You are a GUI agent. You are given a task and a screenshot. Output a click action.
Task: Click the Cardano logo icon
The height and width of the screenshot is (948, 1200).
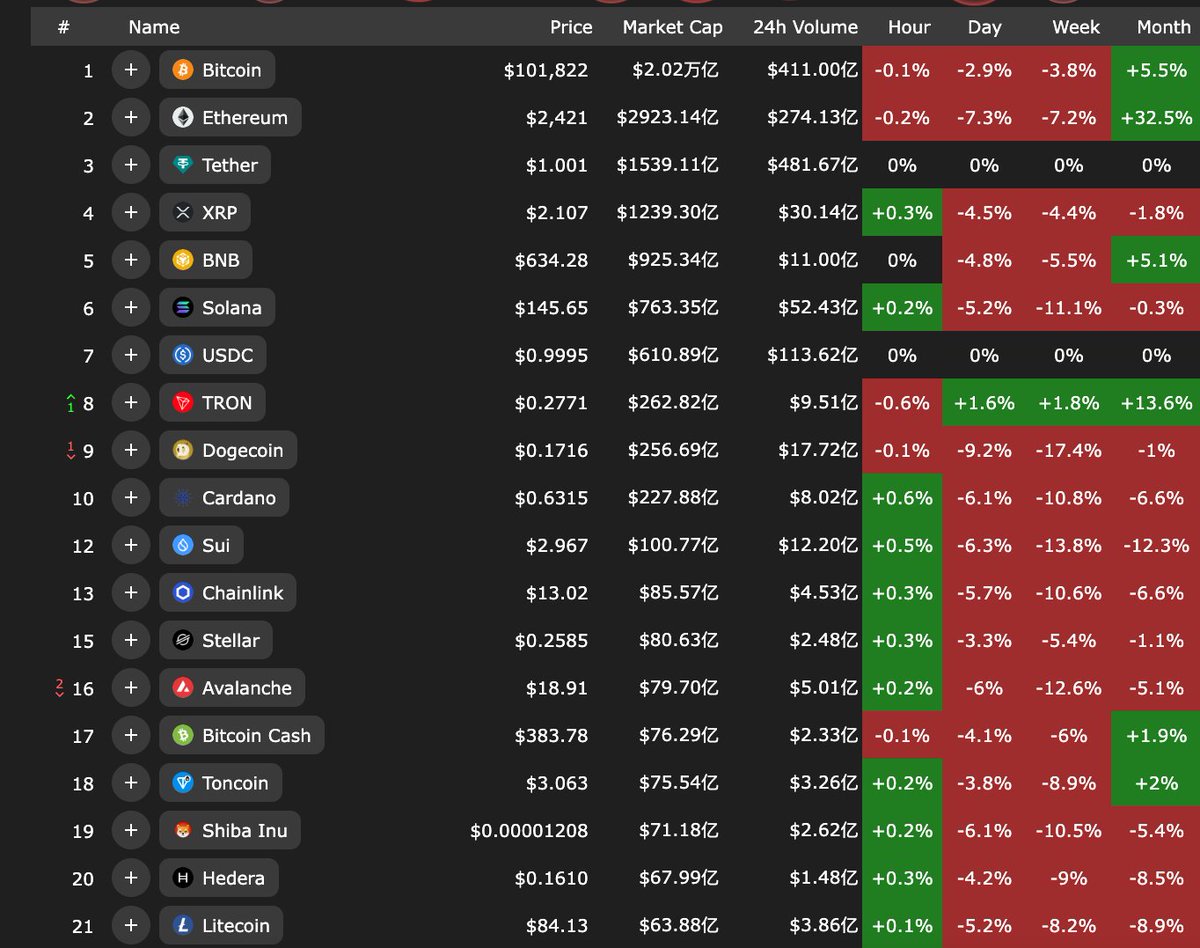coord(183,498)
